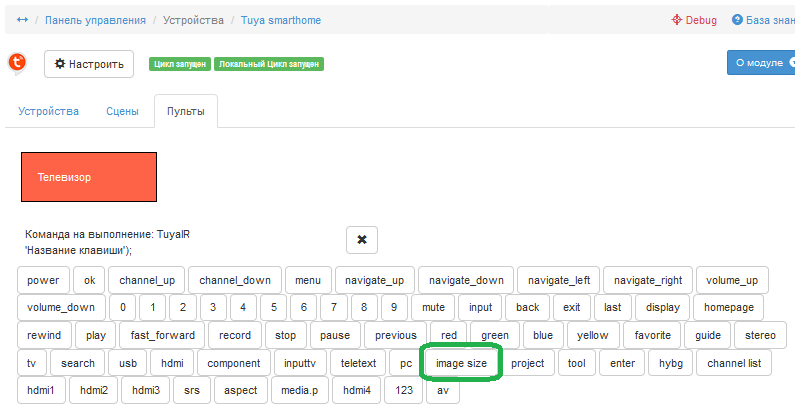Click the hdmi1 key button
The width and height of the screenshot is (795, 416).
(x=41, y=390)
